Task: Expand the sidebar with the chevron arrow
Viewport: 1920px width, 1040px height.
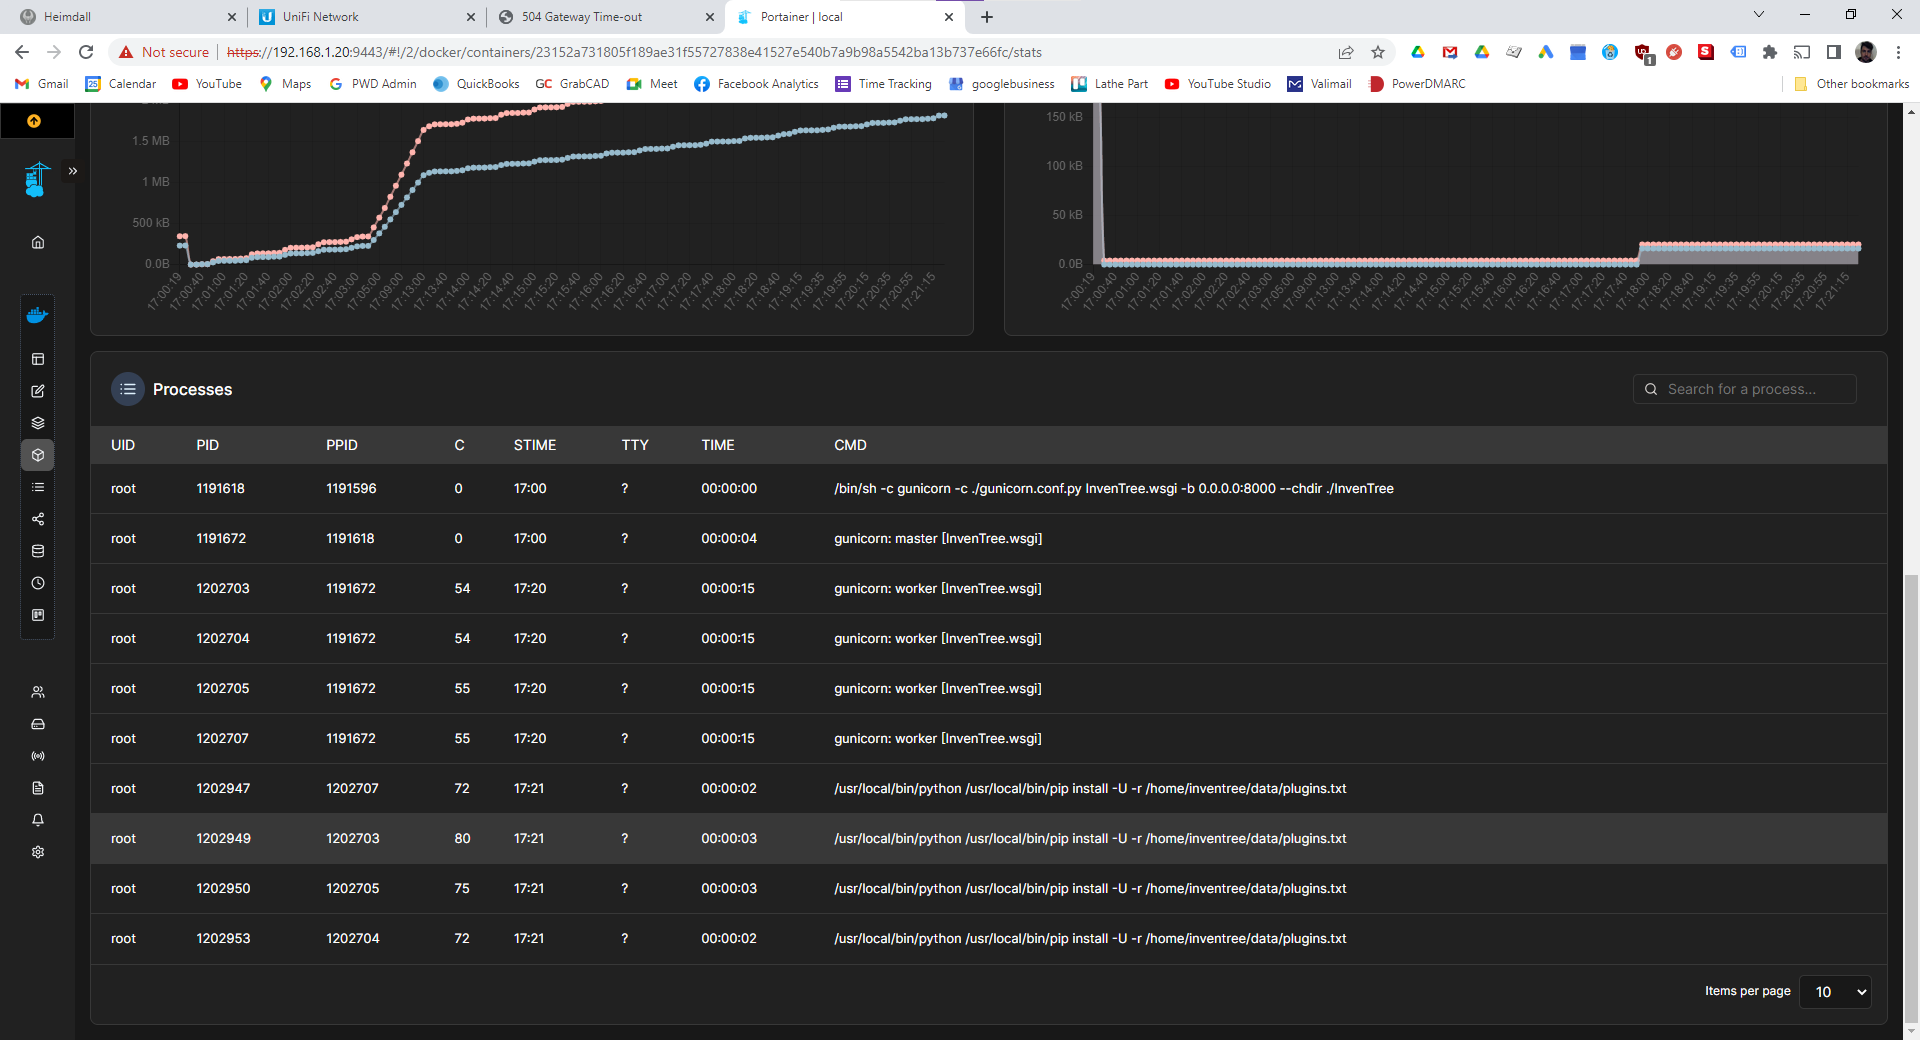Action: pyautogui.click(x=71, y=171)
